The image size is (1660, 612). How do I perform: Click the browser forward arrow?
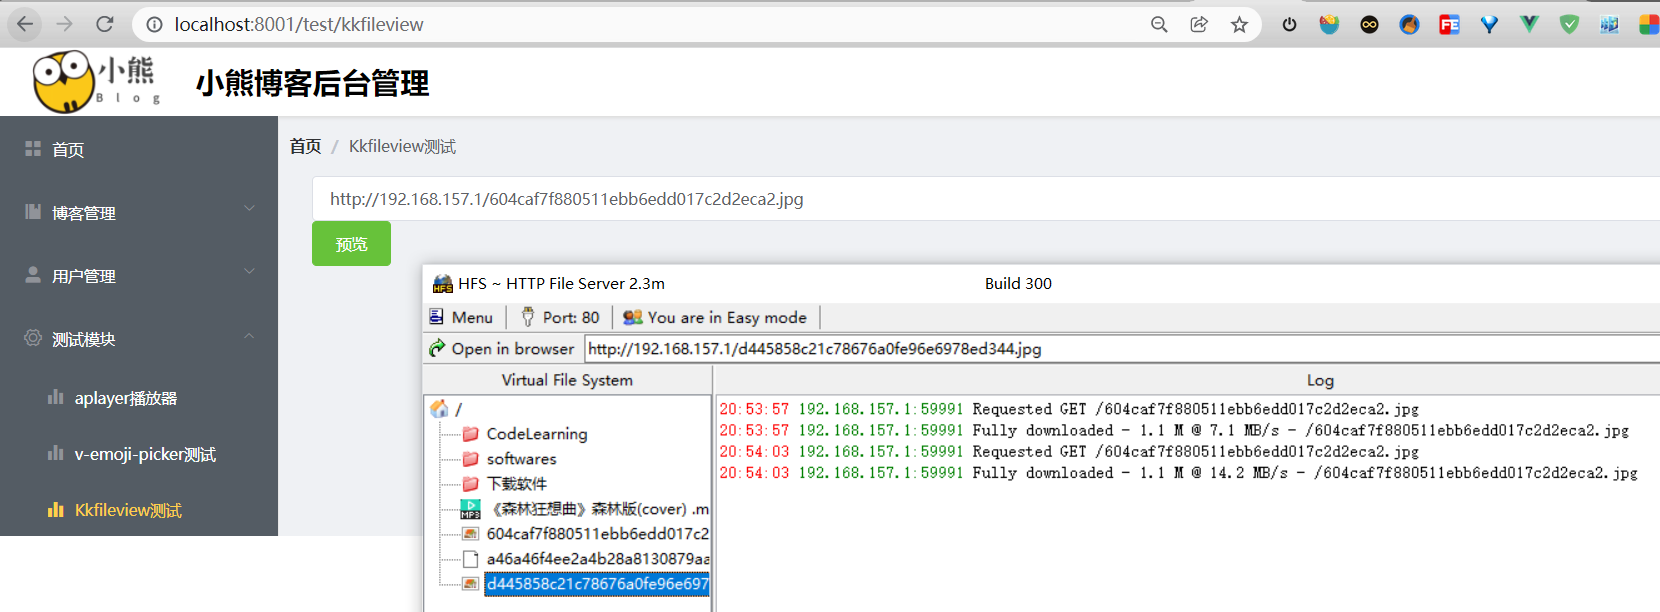click(x=65, y=24)
